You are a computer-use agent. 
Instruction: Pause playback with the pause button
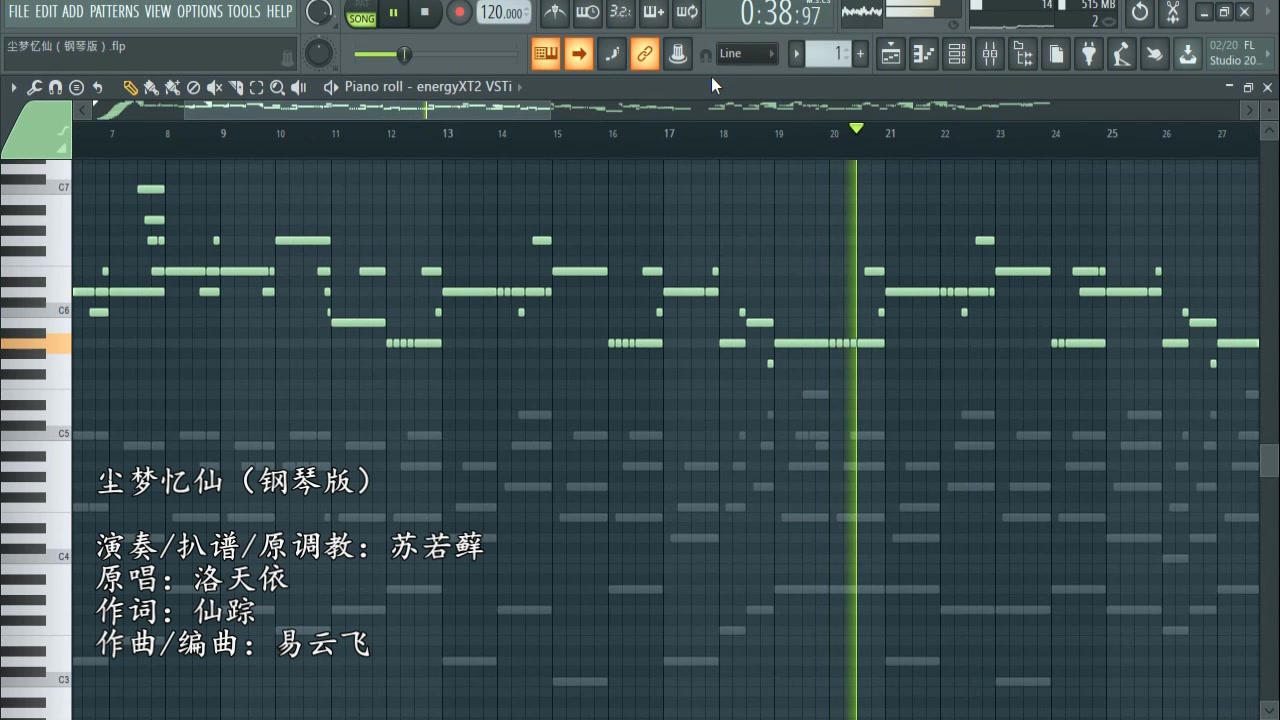(393, 13)
